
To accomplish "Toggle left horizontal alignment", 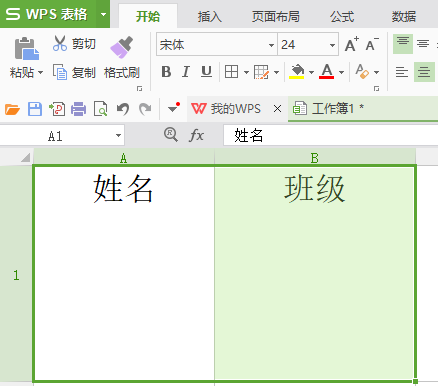I will [x=402, y=72].
